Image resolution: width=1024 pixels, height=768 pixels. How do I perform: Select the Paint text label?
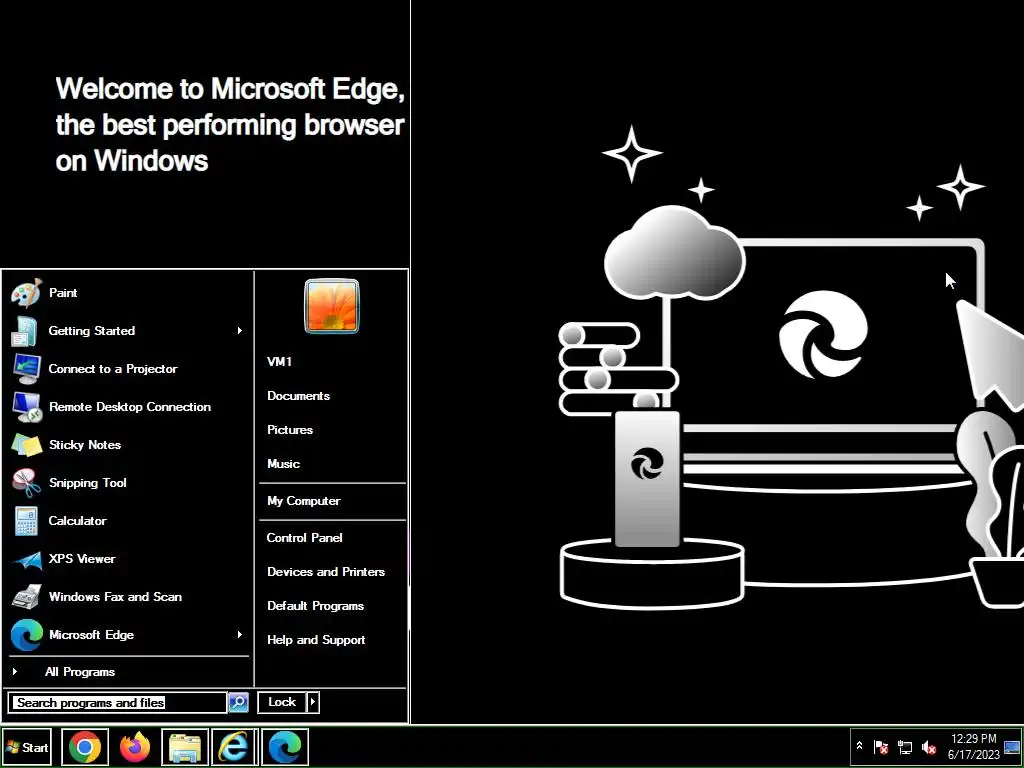coord(63,293)
